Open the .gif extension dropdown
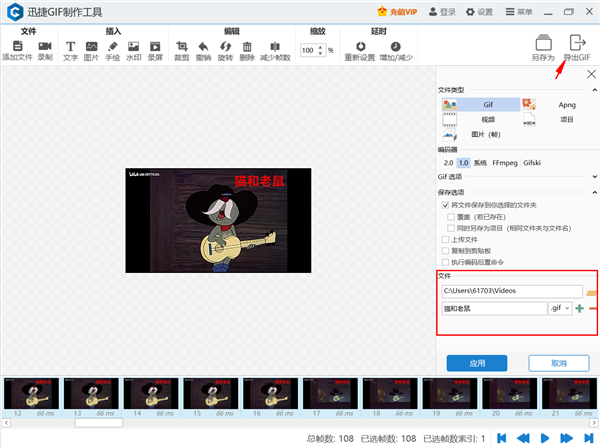This screenshot has height=448, width=600. click(x=561, y=308)
